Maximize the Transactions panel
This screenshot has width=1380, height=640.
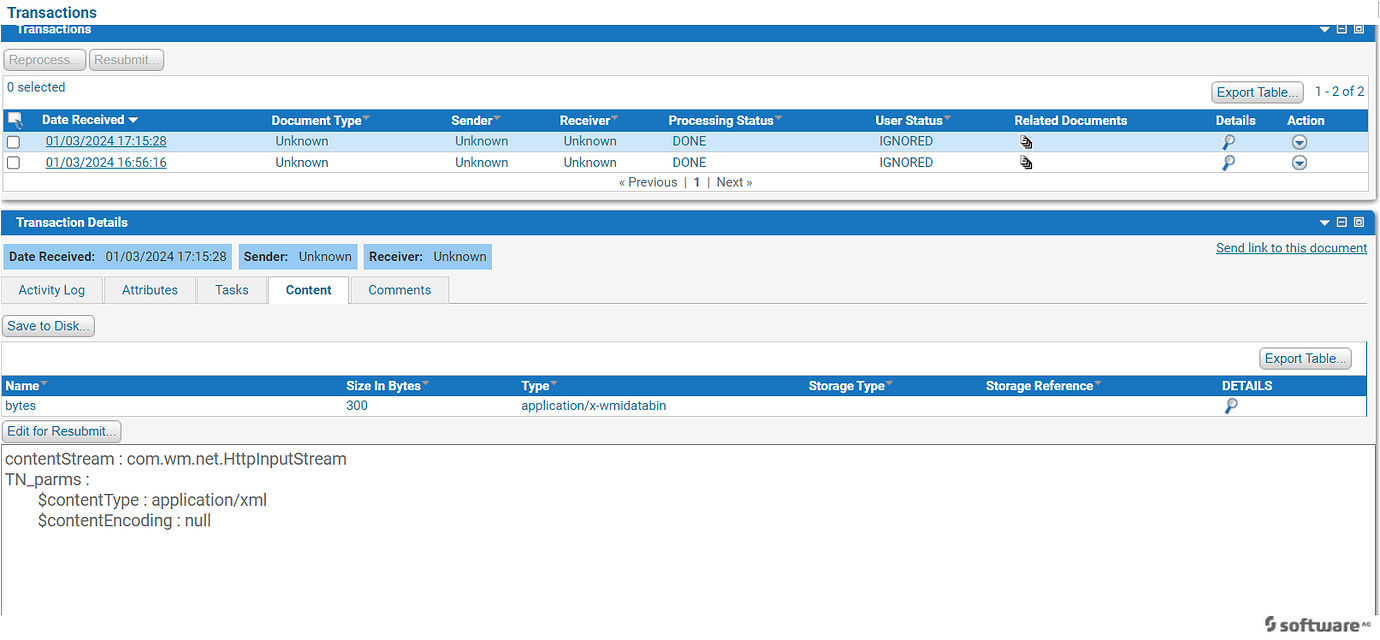click(x=1359, y=29)
